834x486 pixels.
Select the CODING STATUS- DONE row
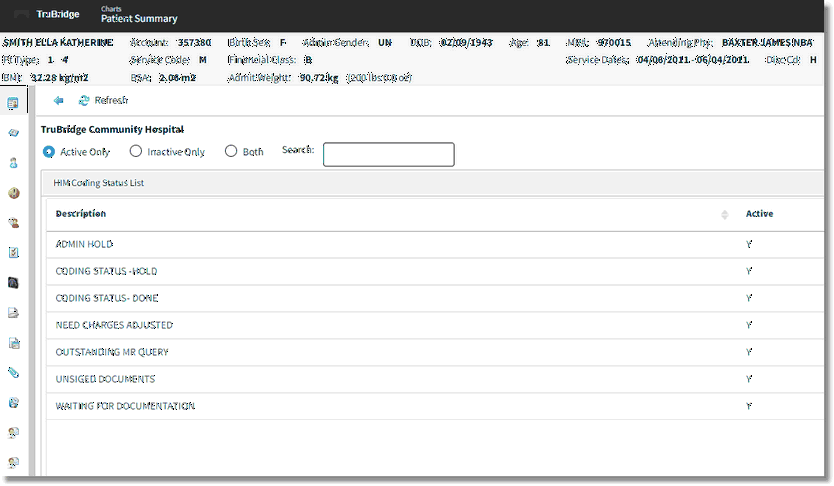[435, 298]
